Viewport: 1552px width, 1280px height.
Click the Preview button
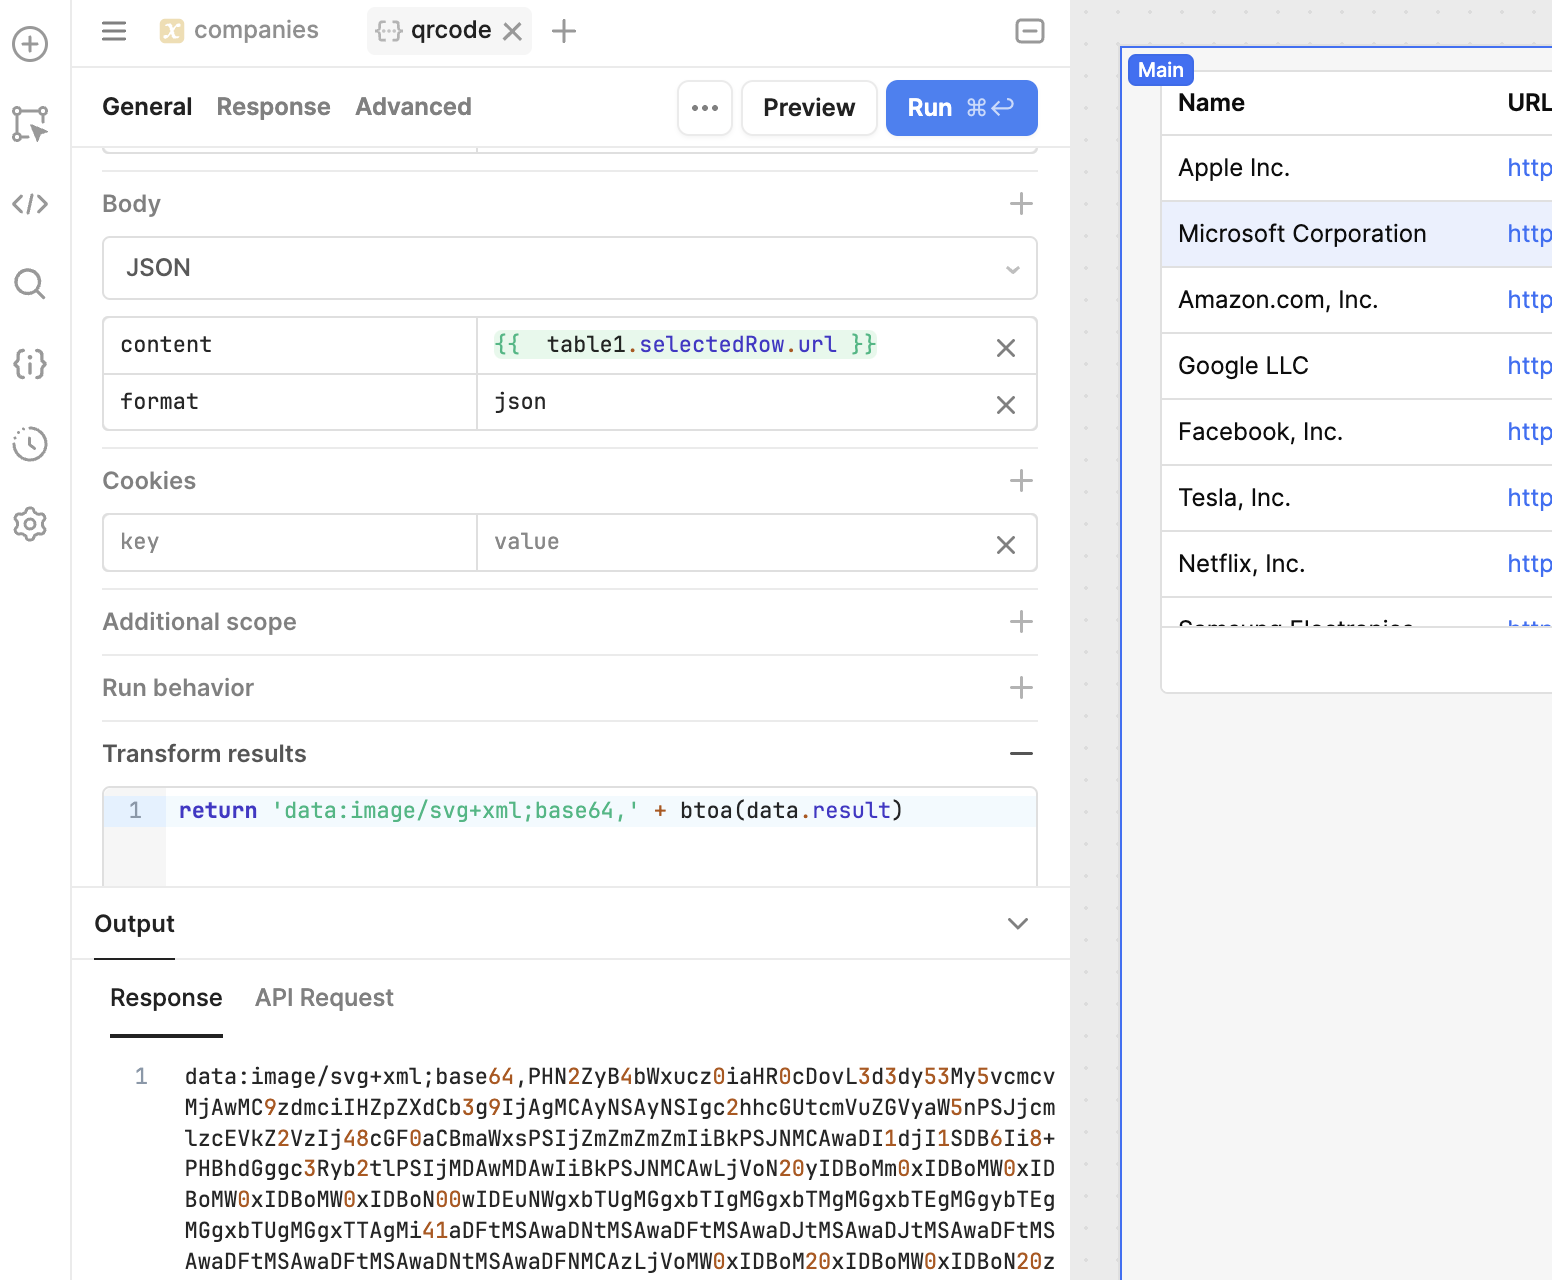(808, 108)
